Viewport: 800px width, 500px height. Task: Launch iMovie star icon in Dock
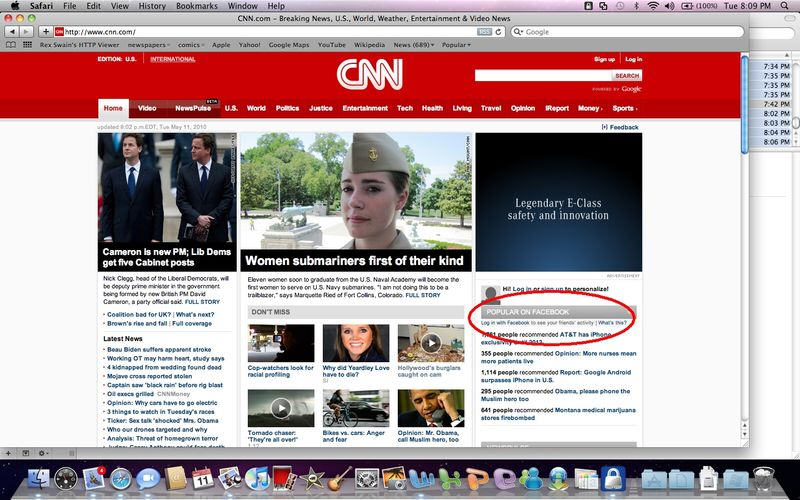[x=312, y=479]
